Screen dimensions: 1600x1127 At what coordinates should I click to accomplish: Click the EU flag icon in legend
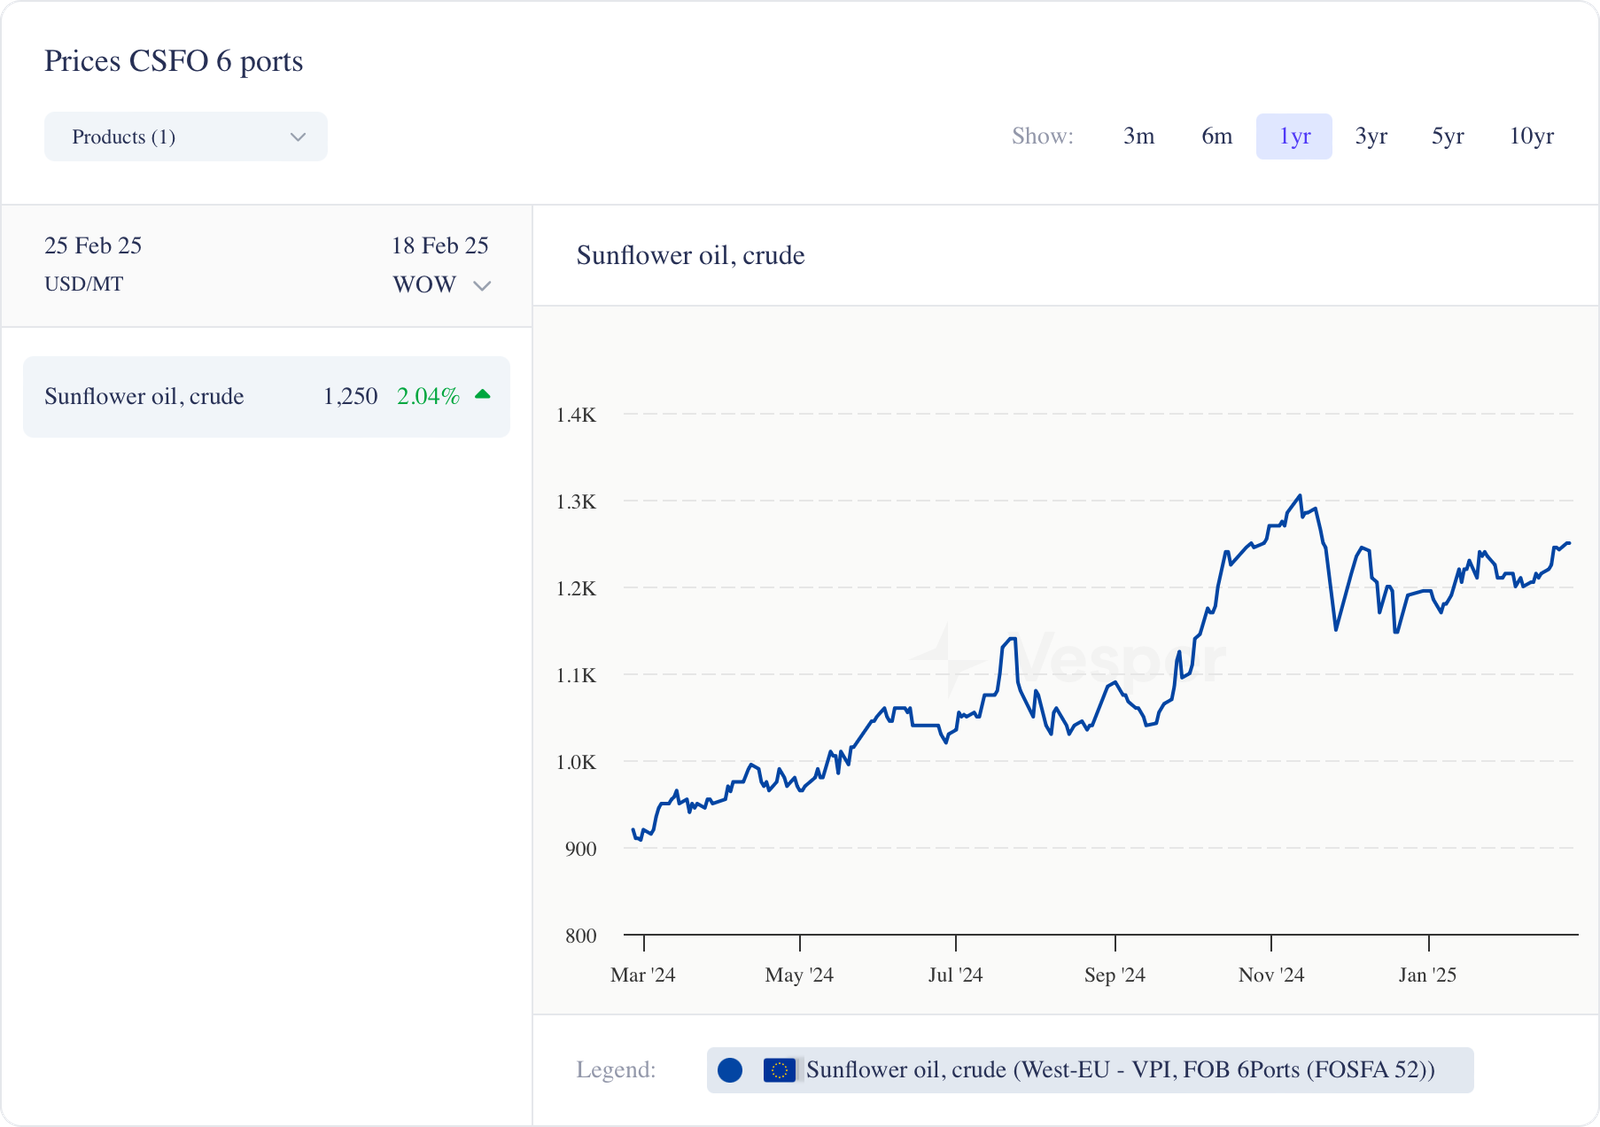tap(779, 1070)
